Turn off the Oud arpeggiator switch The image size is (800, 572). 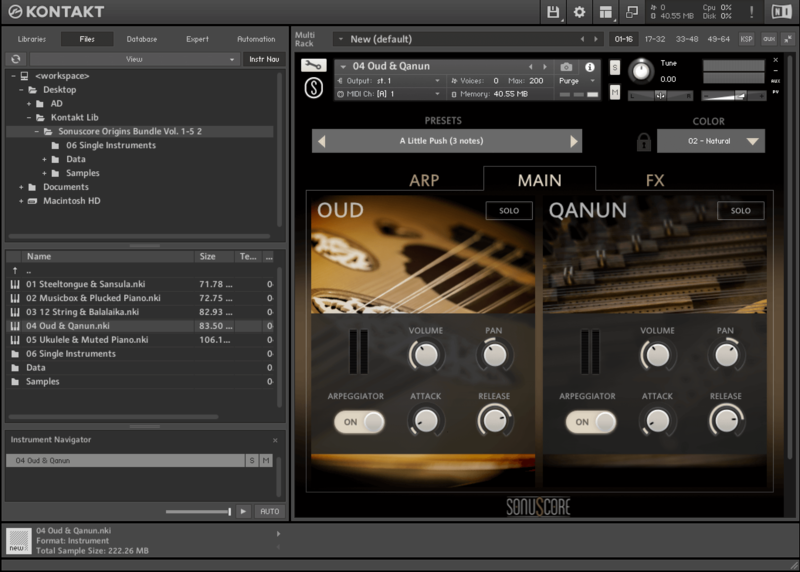pyautogui.click(x=359, y=422)
